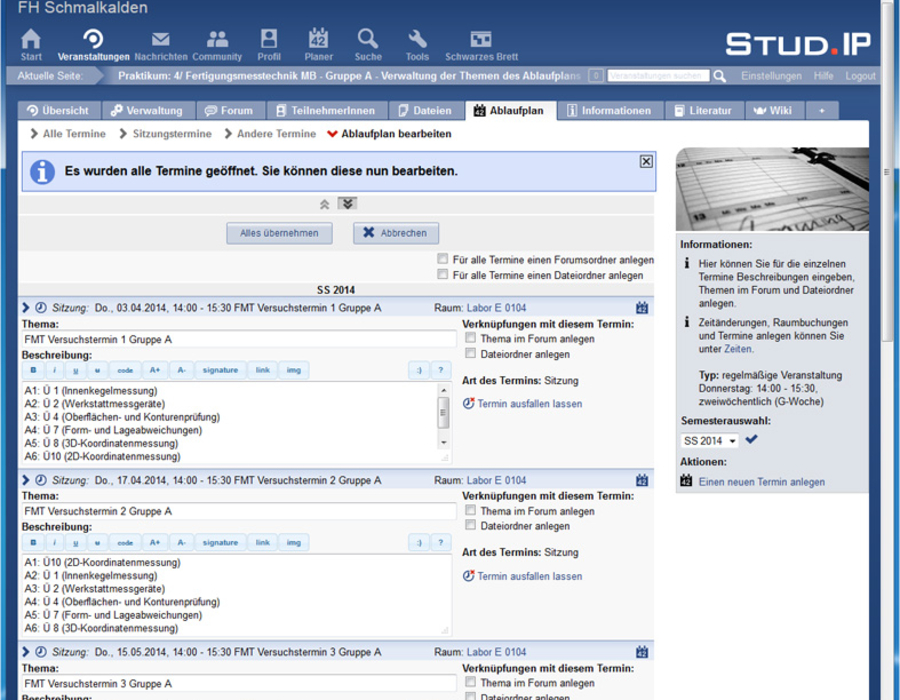Check Thema im Forum anlegen for Versuchstermin 2
The height and width of the screenshot is (700, 900).
tap(471, 510)
